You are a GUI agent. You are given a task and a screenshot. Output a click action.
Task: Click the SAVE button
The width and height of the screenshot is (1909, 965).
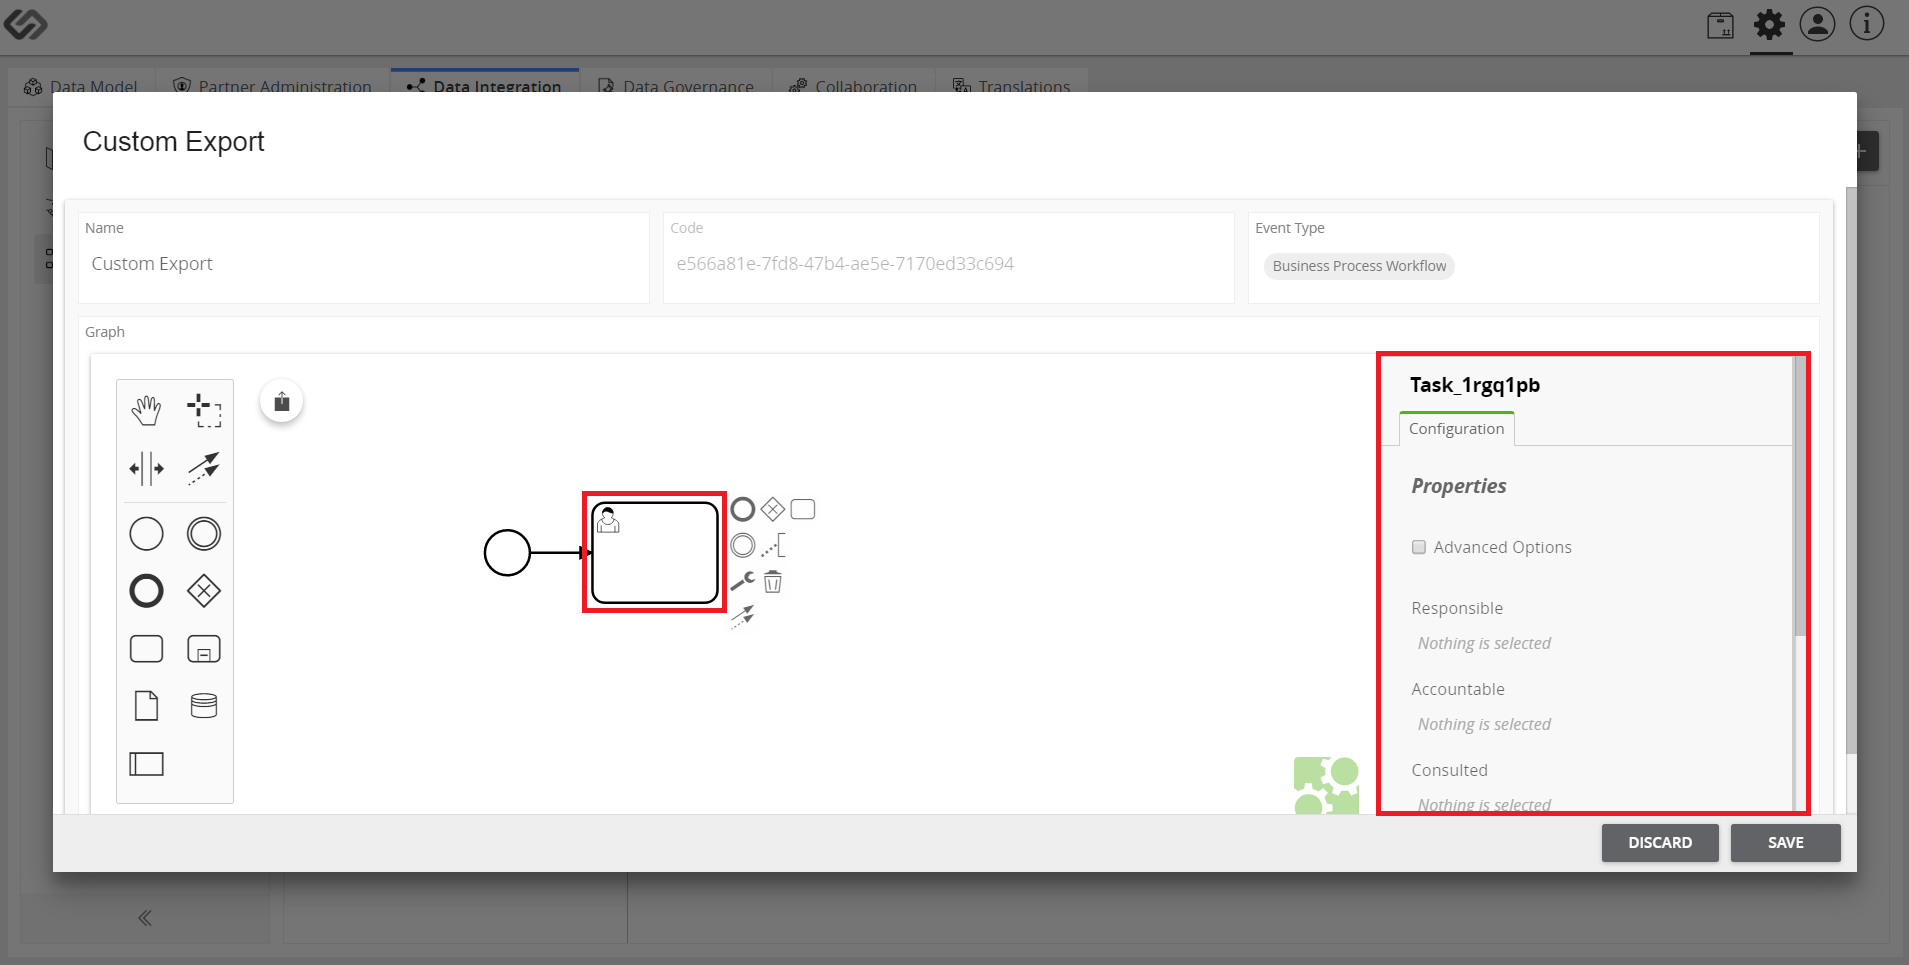pyautogui.click(x=1786, y=843)
